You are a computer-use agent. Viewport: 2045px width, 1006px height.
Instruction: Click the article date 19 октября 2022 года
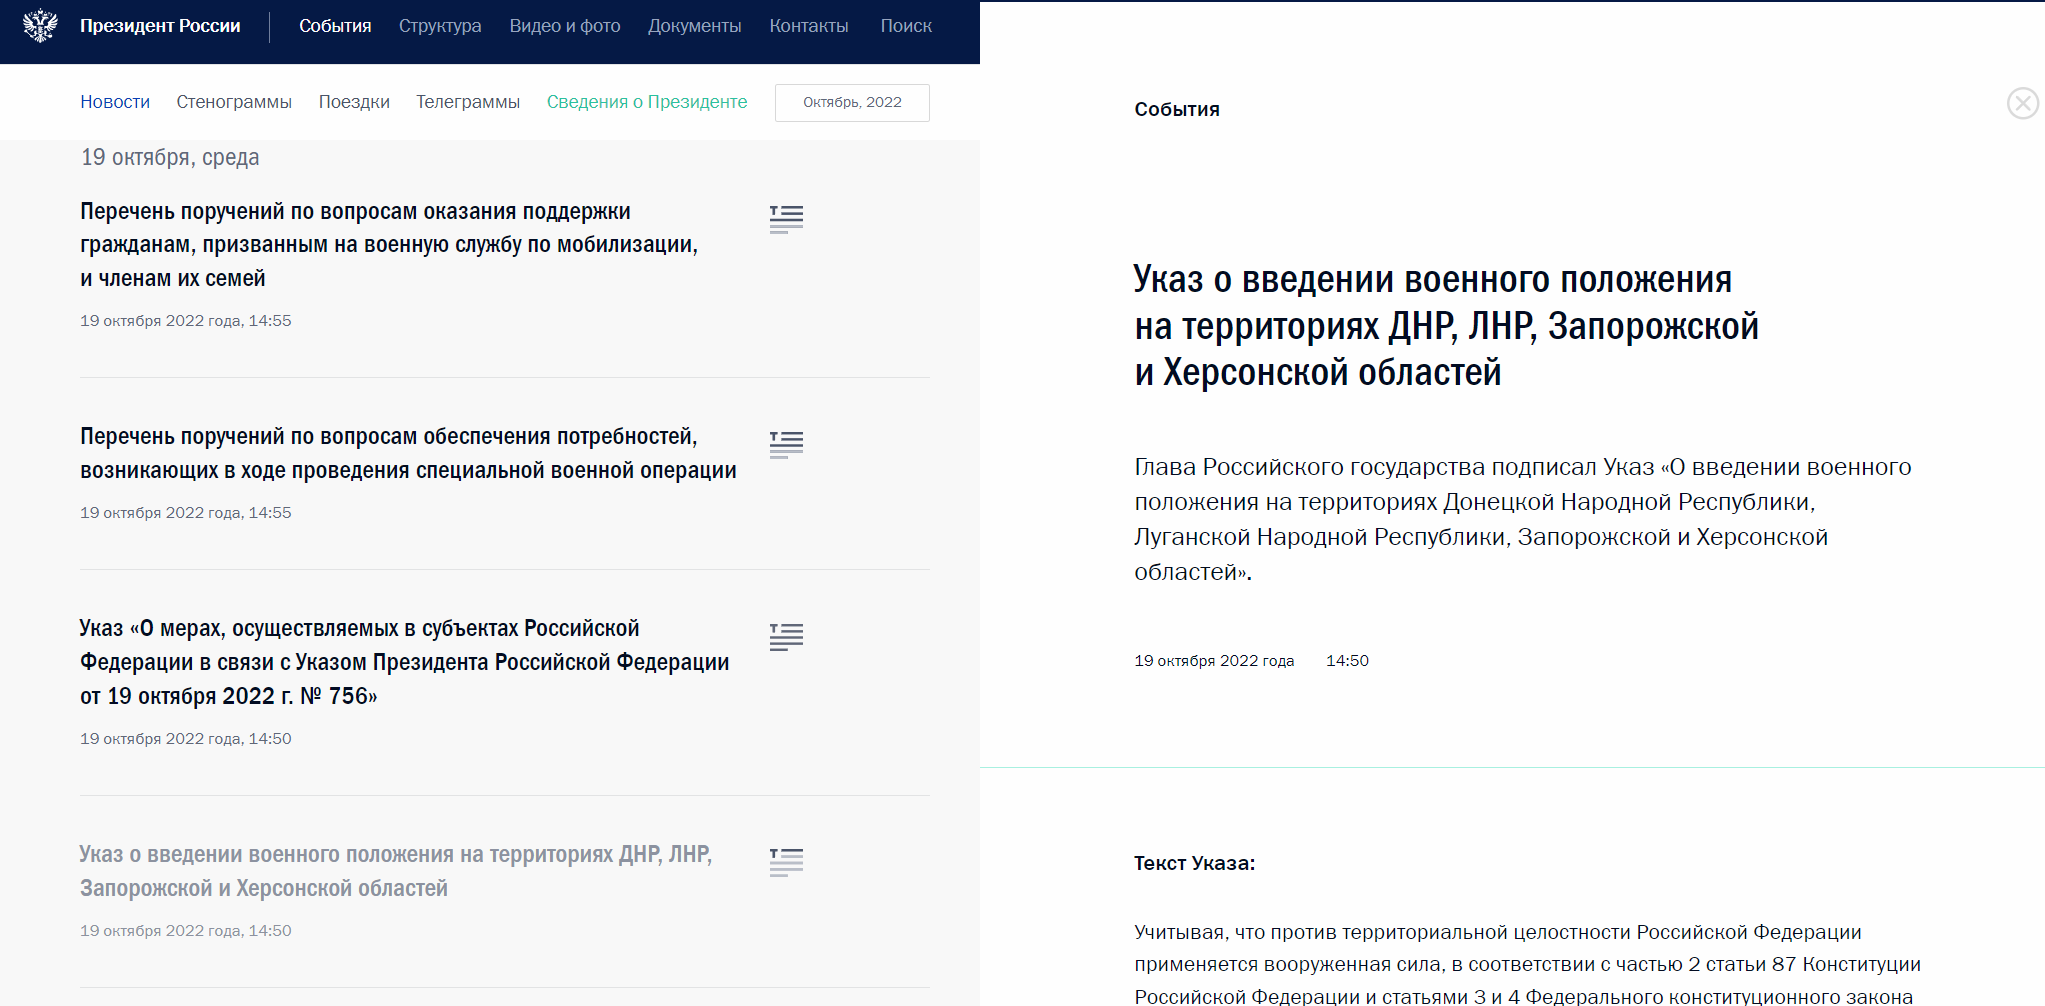[1214, 661]
